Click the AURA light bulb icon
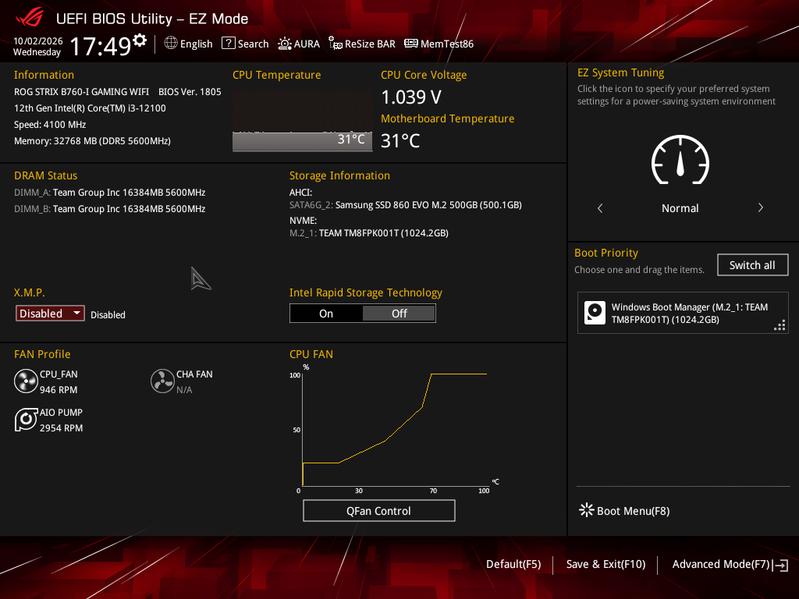Viewport: 799px width, 599px height. click(284, 44)
